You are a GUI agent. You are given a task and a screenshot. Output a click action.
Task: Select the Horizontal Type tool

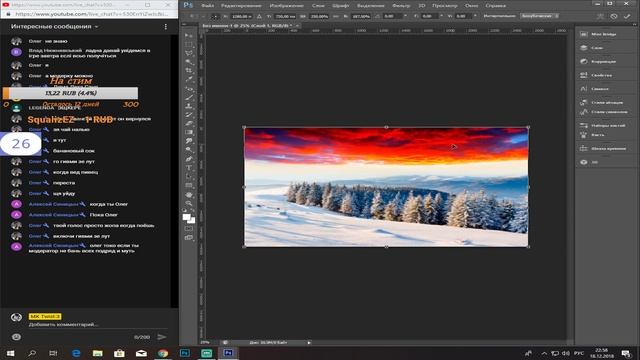point(189,168)
